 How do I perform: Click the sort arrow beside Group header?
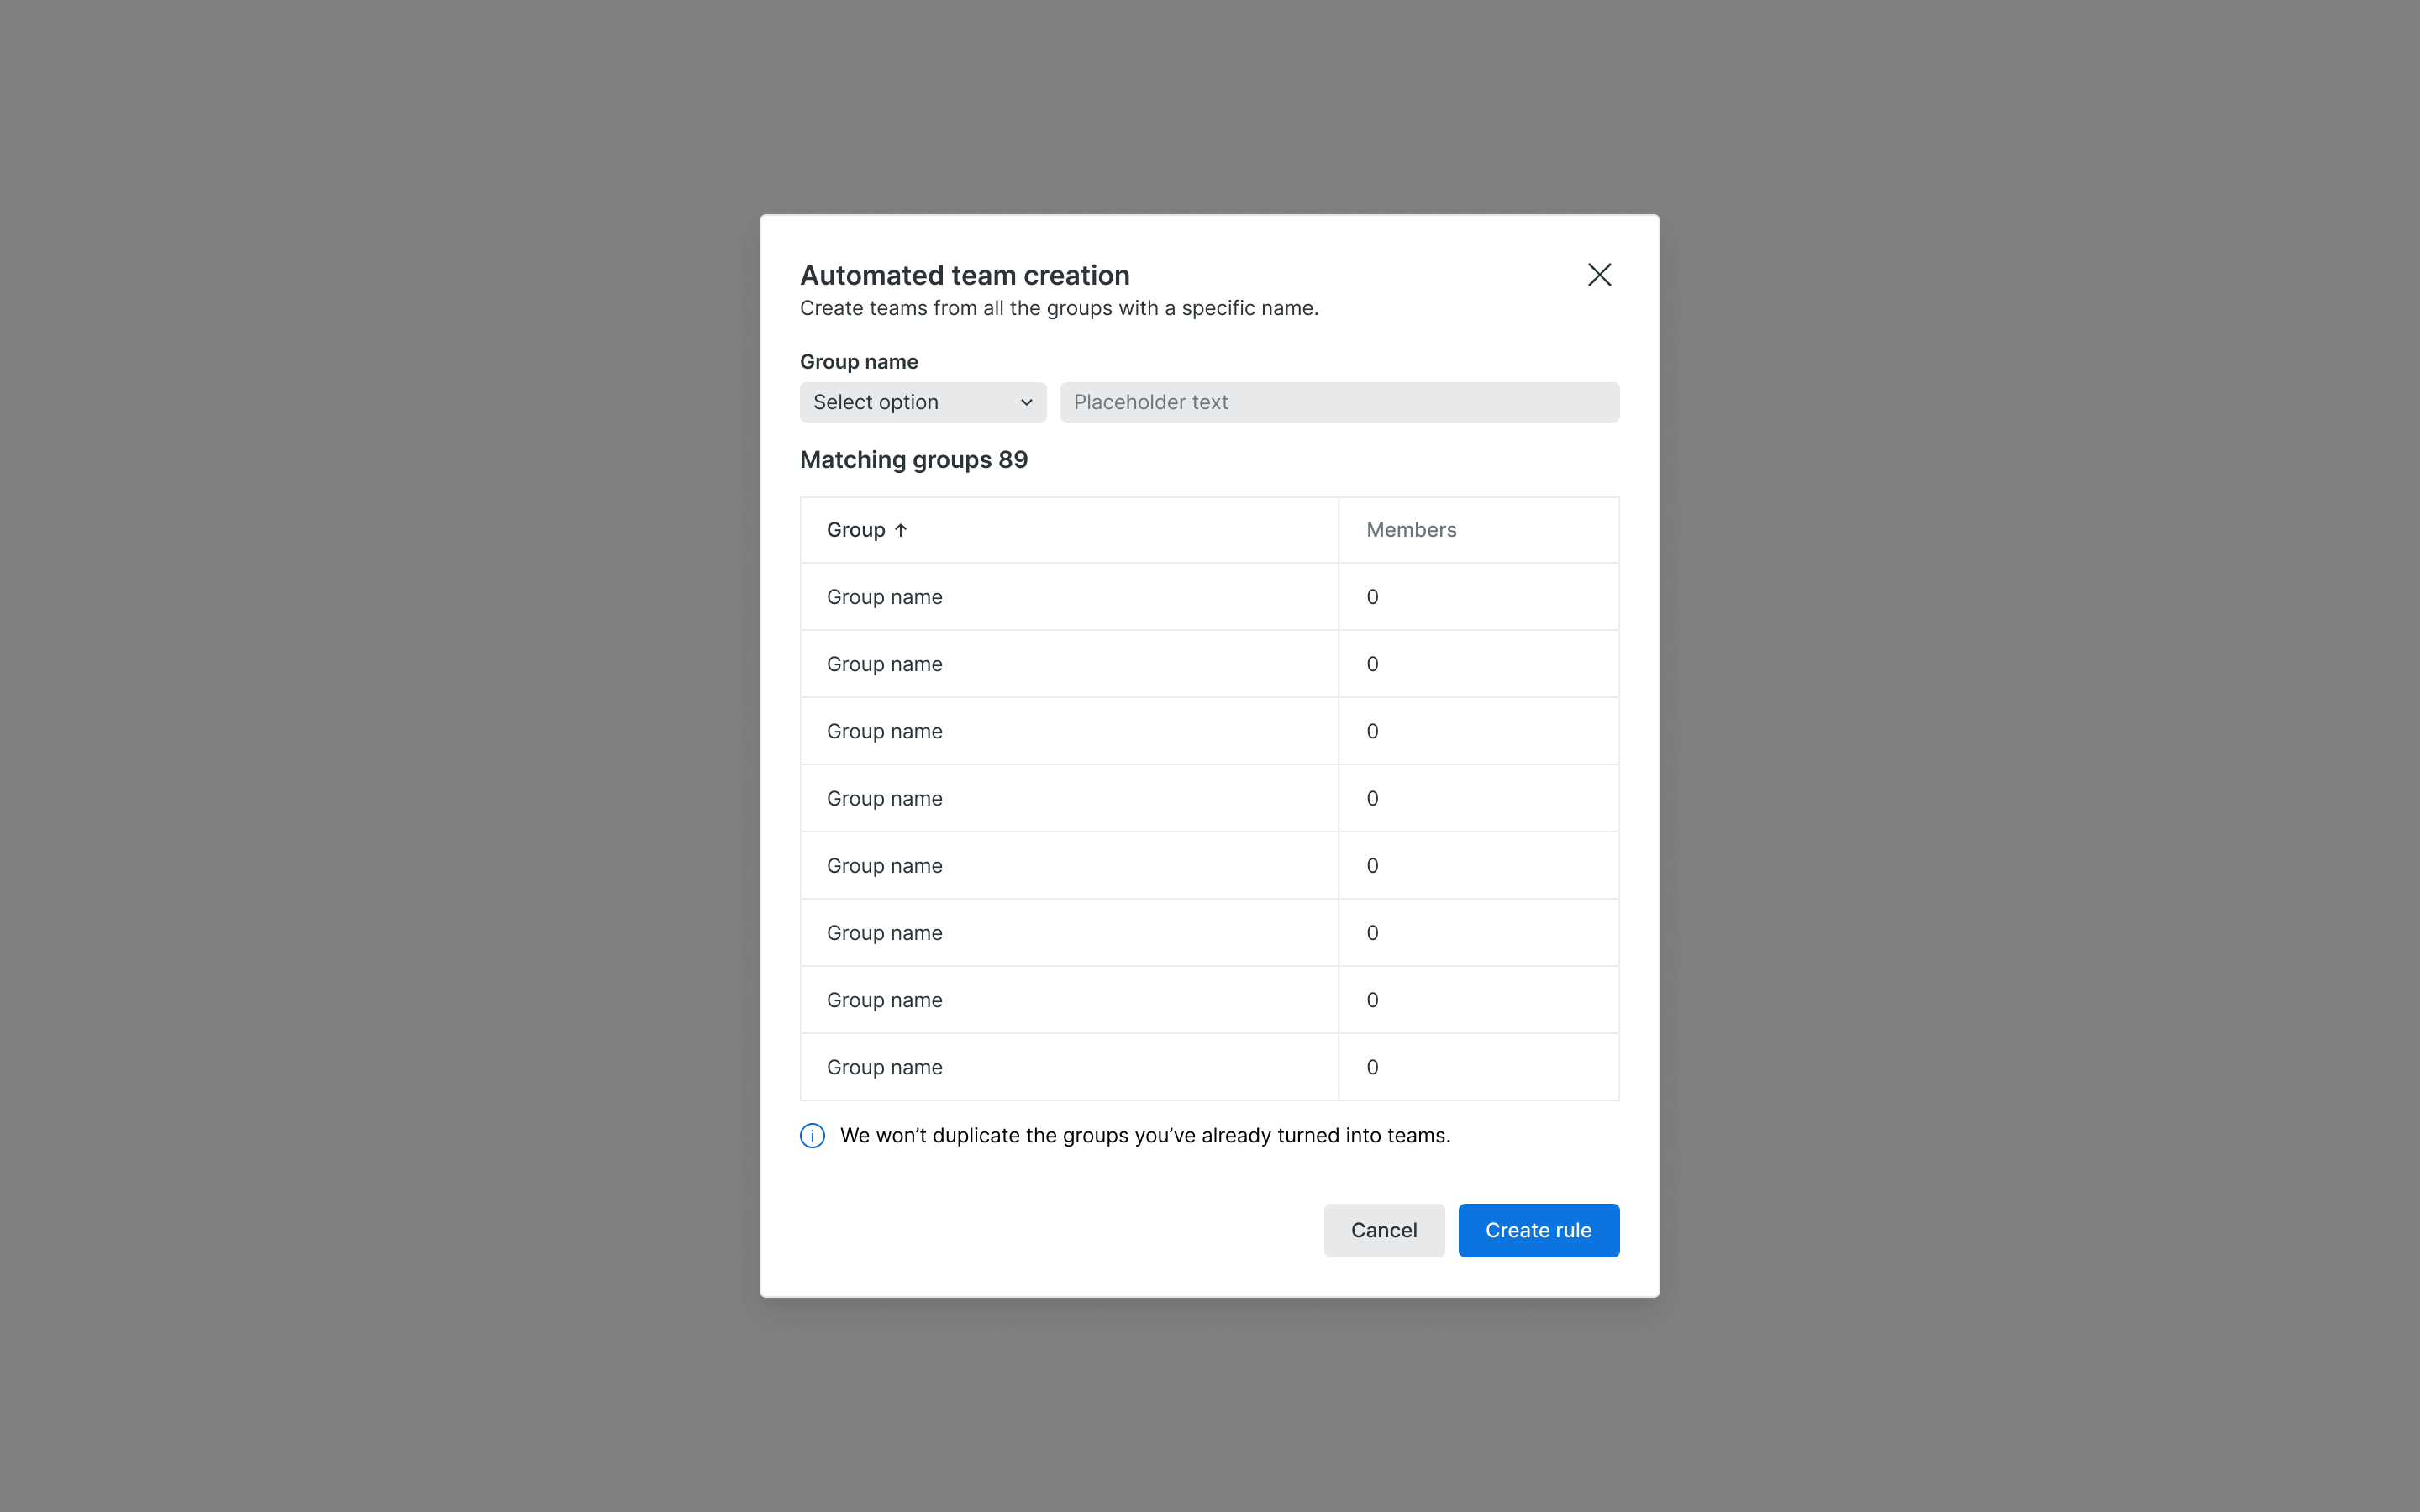click(x=901, y=530)
